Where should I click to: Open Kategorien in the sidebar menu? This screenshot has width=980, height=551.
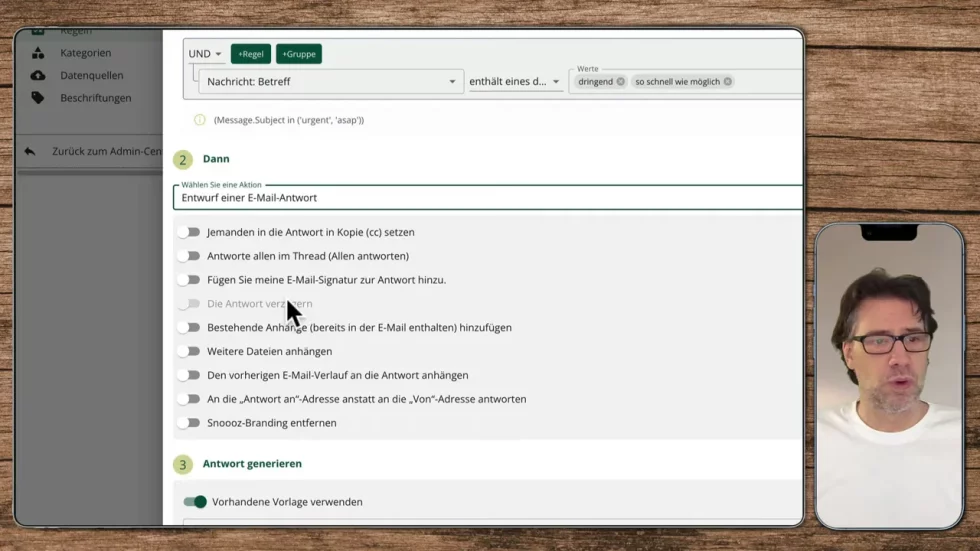tap(85, 53)
